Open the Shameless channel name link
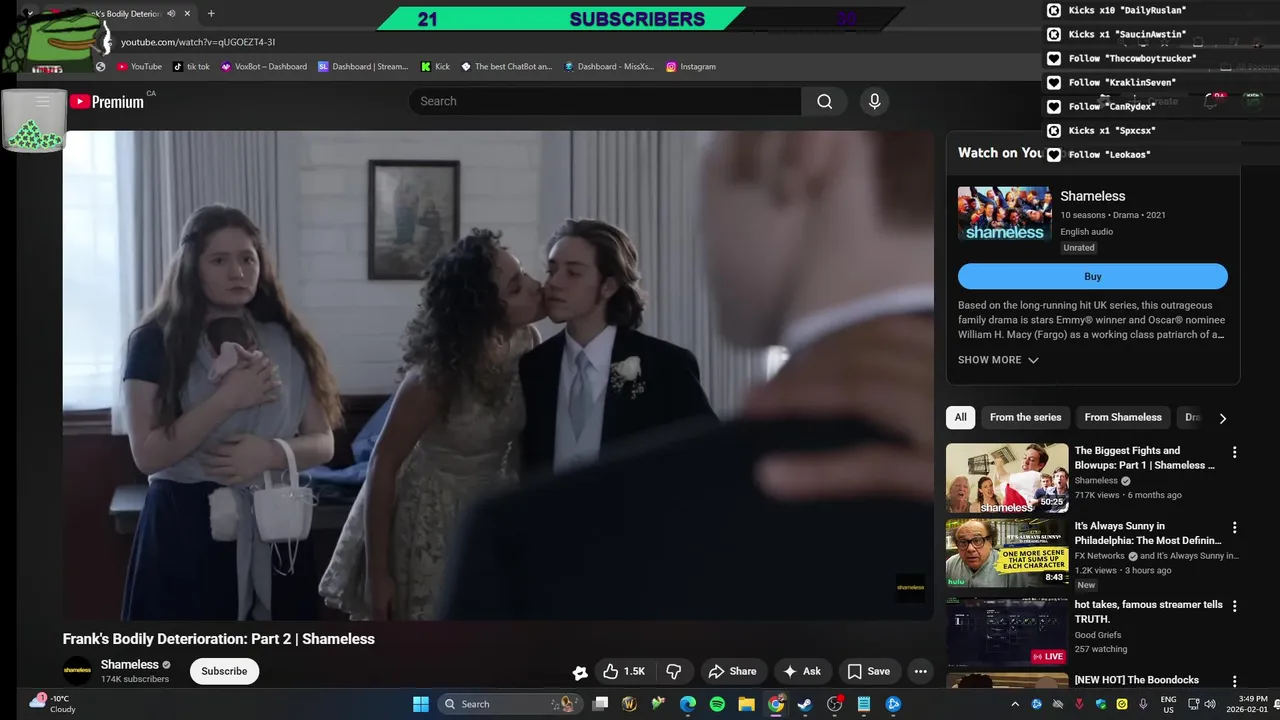This screenshot has height=720, width=1280. coord(129,664)
